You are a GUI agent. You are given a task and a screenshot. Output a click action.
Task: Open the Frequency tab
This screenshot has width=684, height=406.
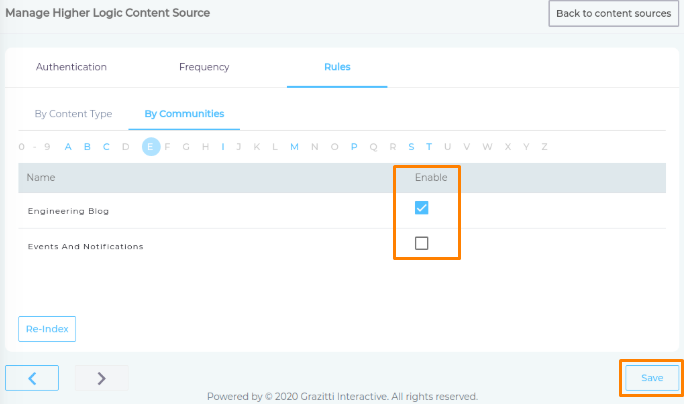tap(204, 67)
